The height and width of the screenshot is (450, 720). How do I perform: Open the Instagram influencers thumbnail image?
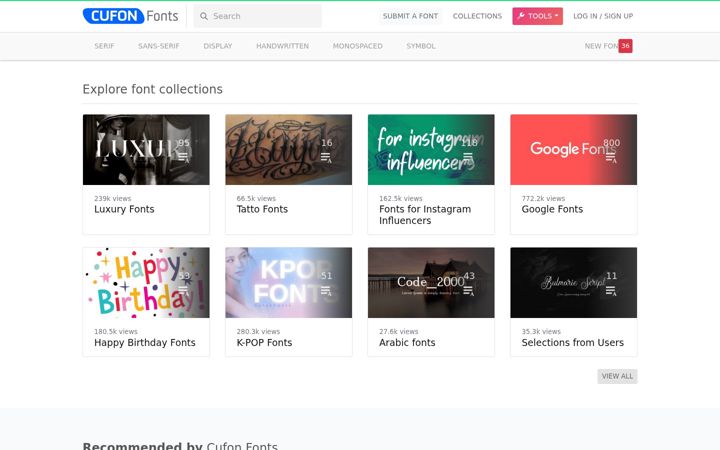pyautogui.click(x=431, y=150)
